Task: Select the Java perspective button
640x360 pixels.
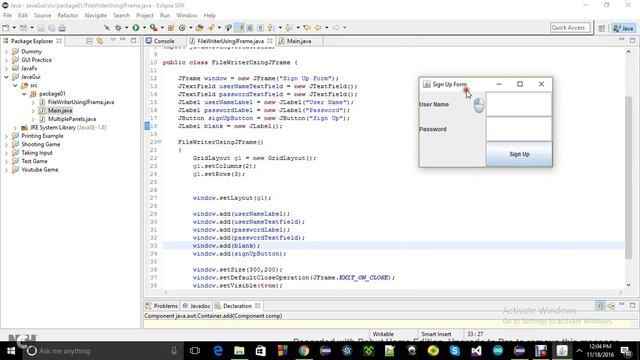Action: (624, 28)
